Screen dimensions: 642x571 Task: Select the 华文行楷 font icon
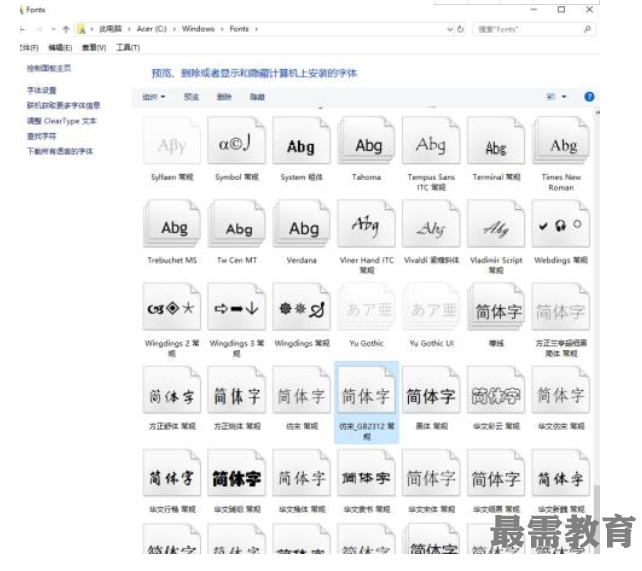point(172,473)
